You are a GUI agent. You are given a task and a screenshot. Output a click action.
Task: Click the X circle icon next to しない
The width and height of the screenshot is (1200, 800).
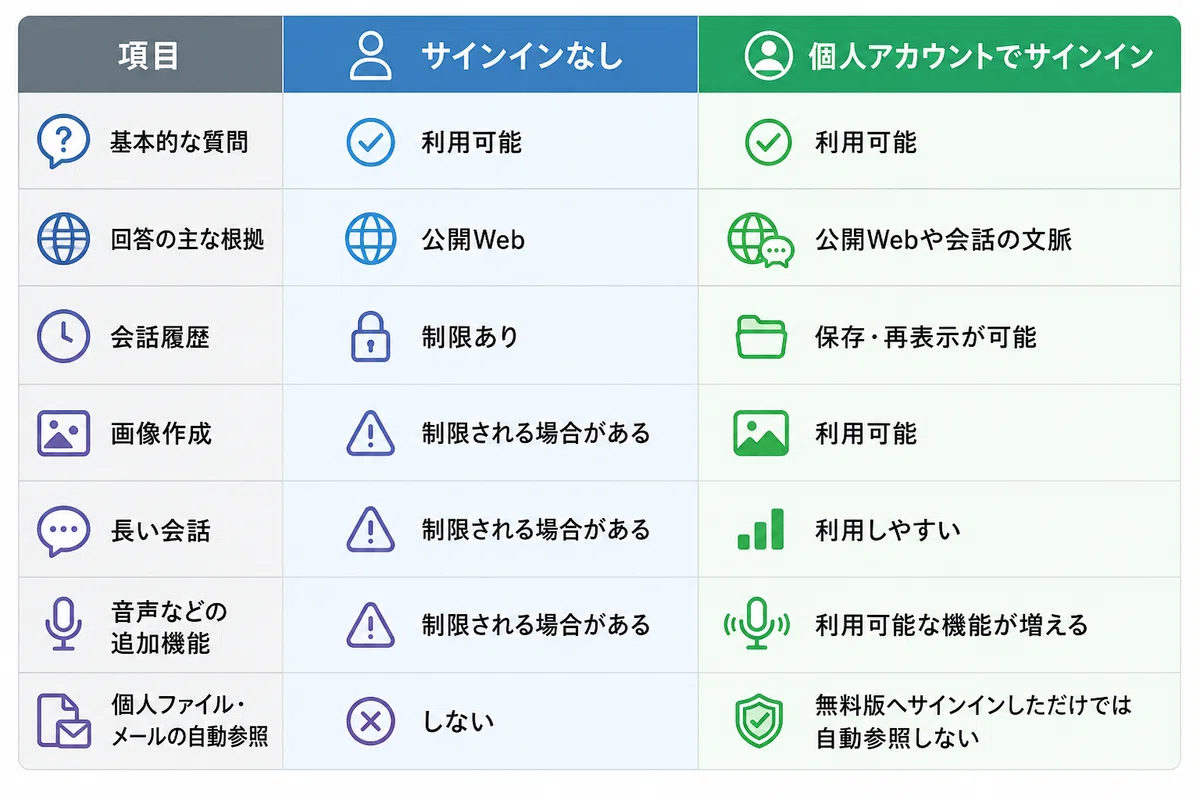click(370, 721)
